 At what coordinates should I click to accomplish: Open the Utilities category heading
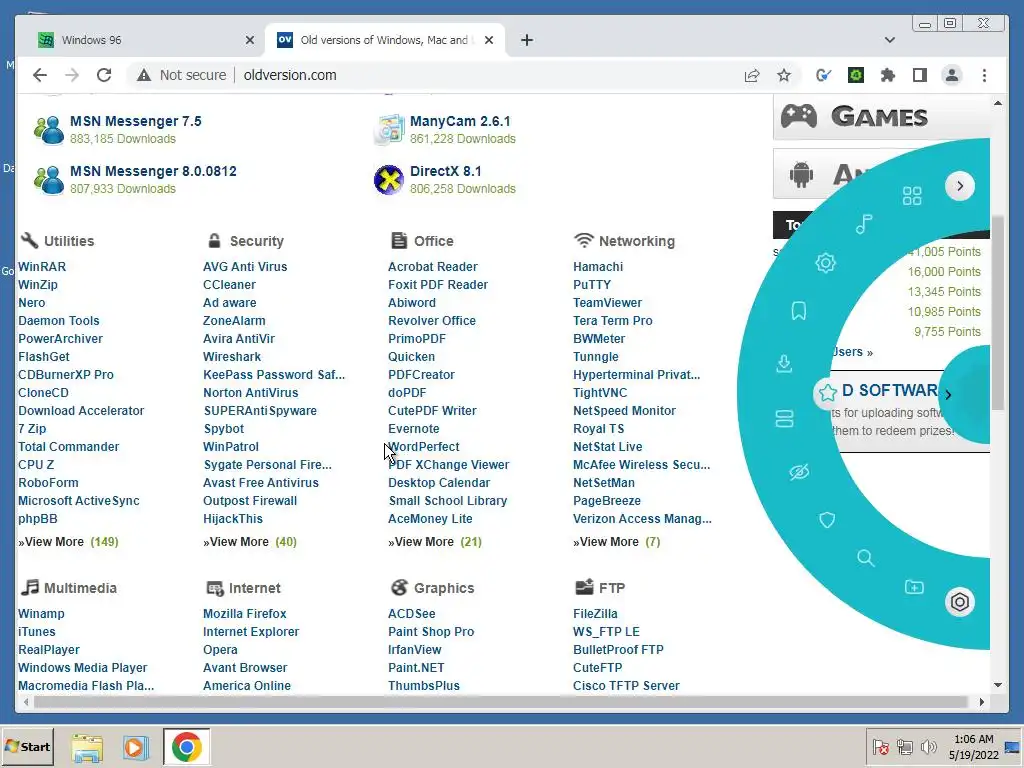click(69, 241)
